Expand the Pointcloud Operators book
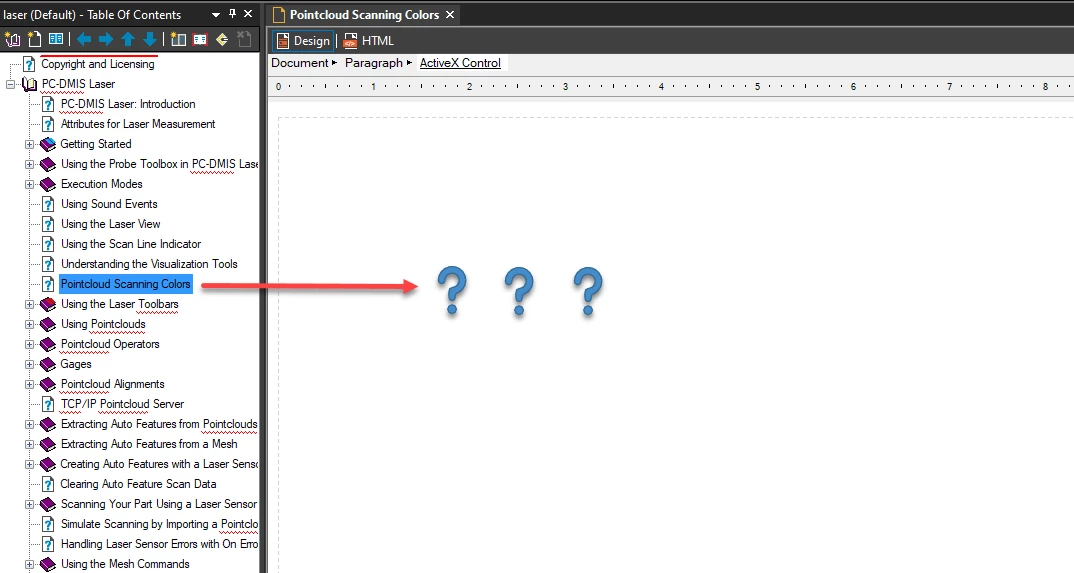The height and width of the screenshot is (573, 1074). point(29,344)
